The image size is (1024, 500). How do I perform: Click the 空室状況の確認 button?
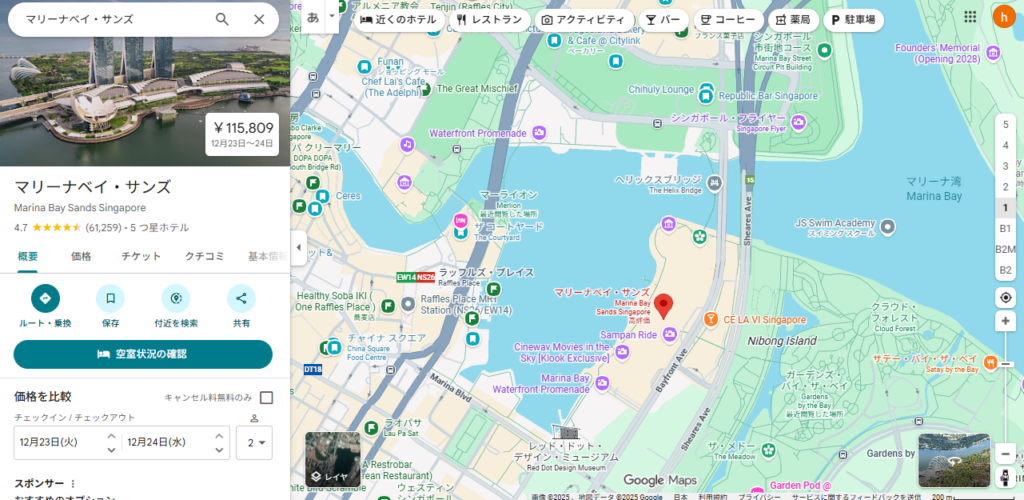(143, 354)
